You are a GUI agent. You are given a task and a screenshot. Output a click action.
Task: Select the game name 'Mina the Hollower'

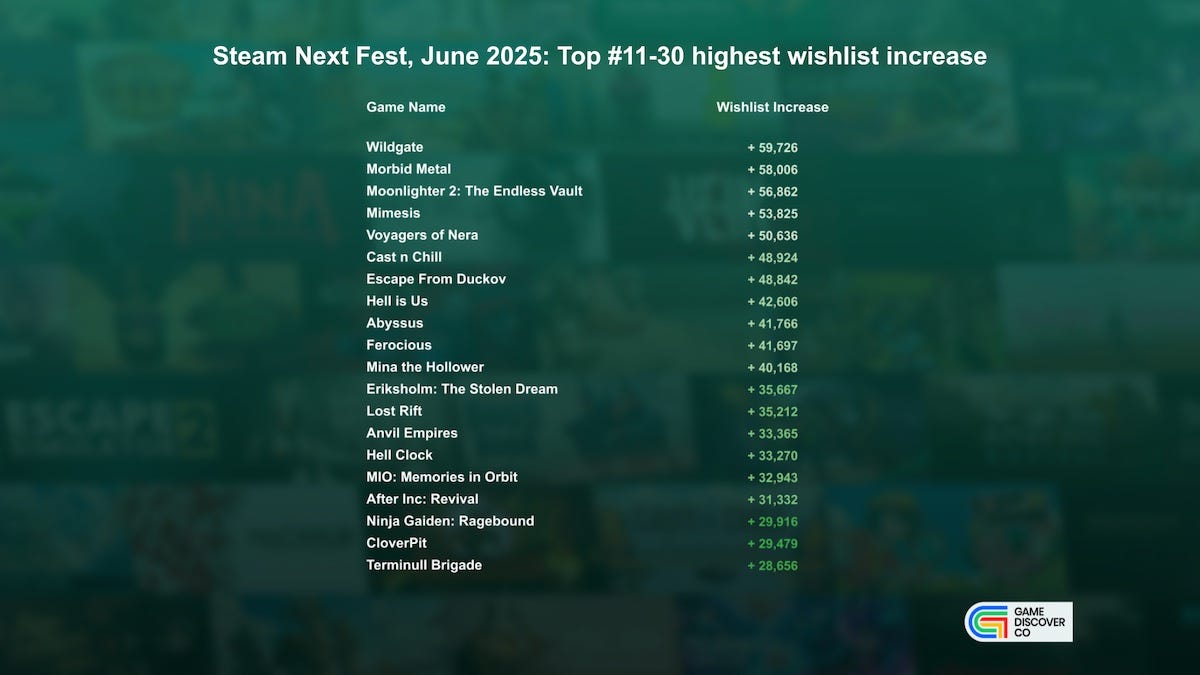point(425,367)
